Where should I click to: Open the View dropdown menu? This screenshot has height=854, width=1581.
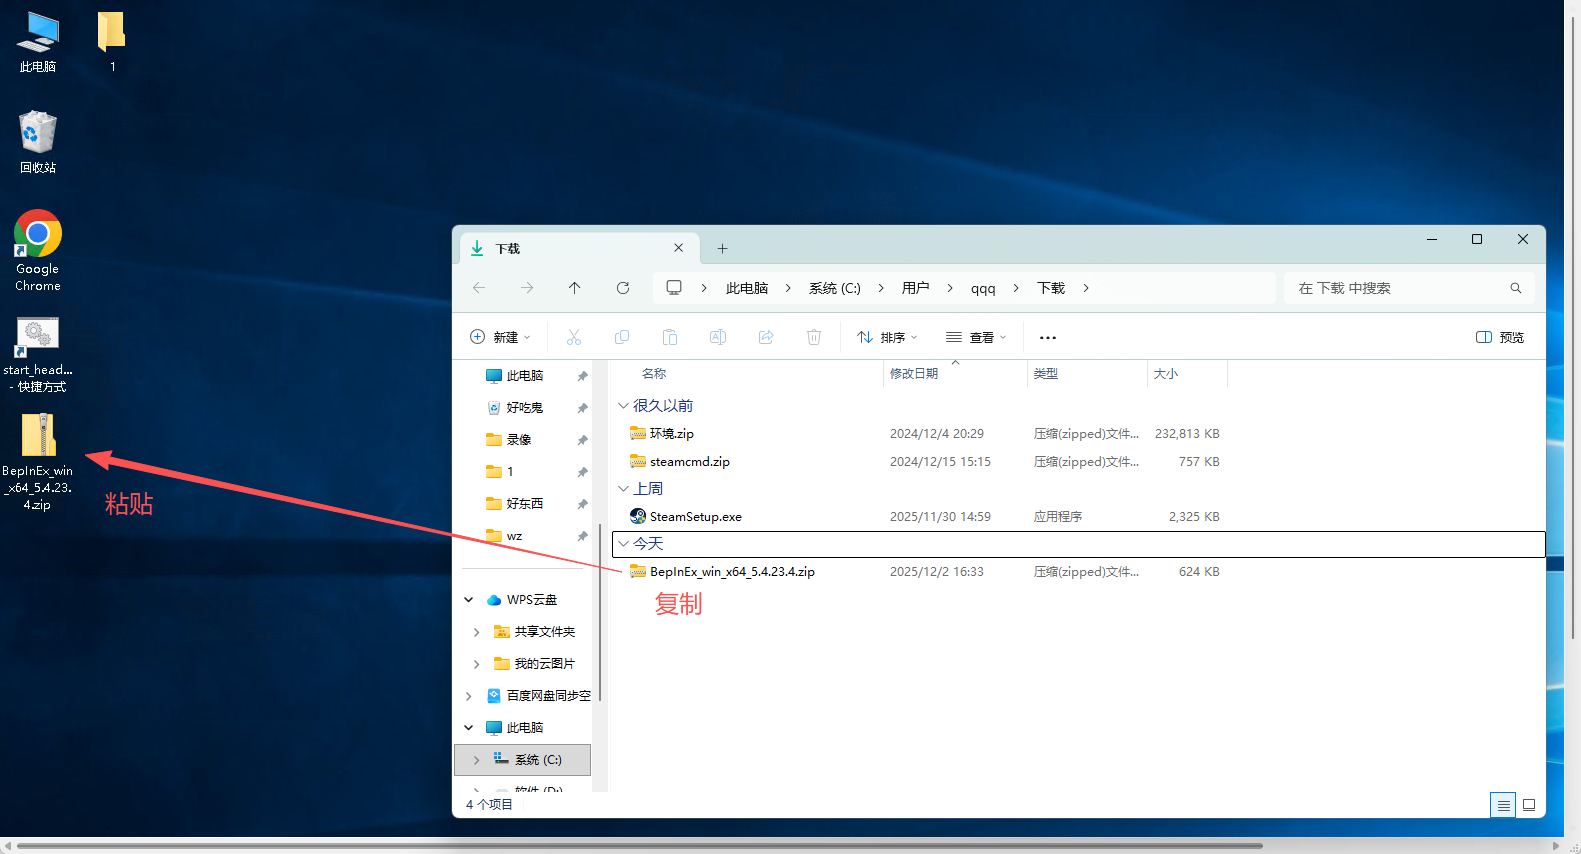(976, 338)
